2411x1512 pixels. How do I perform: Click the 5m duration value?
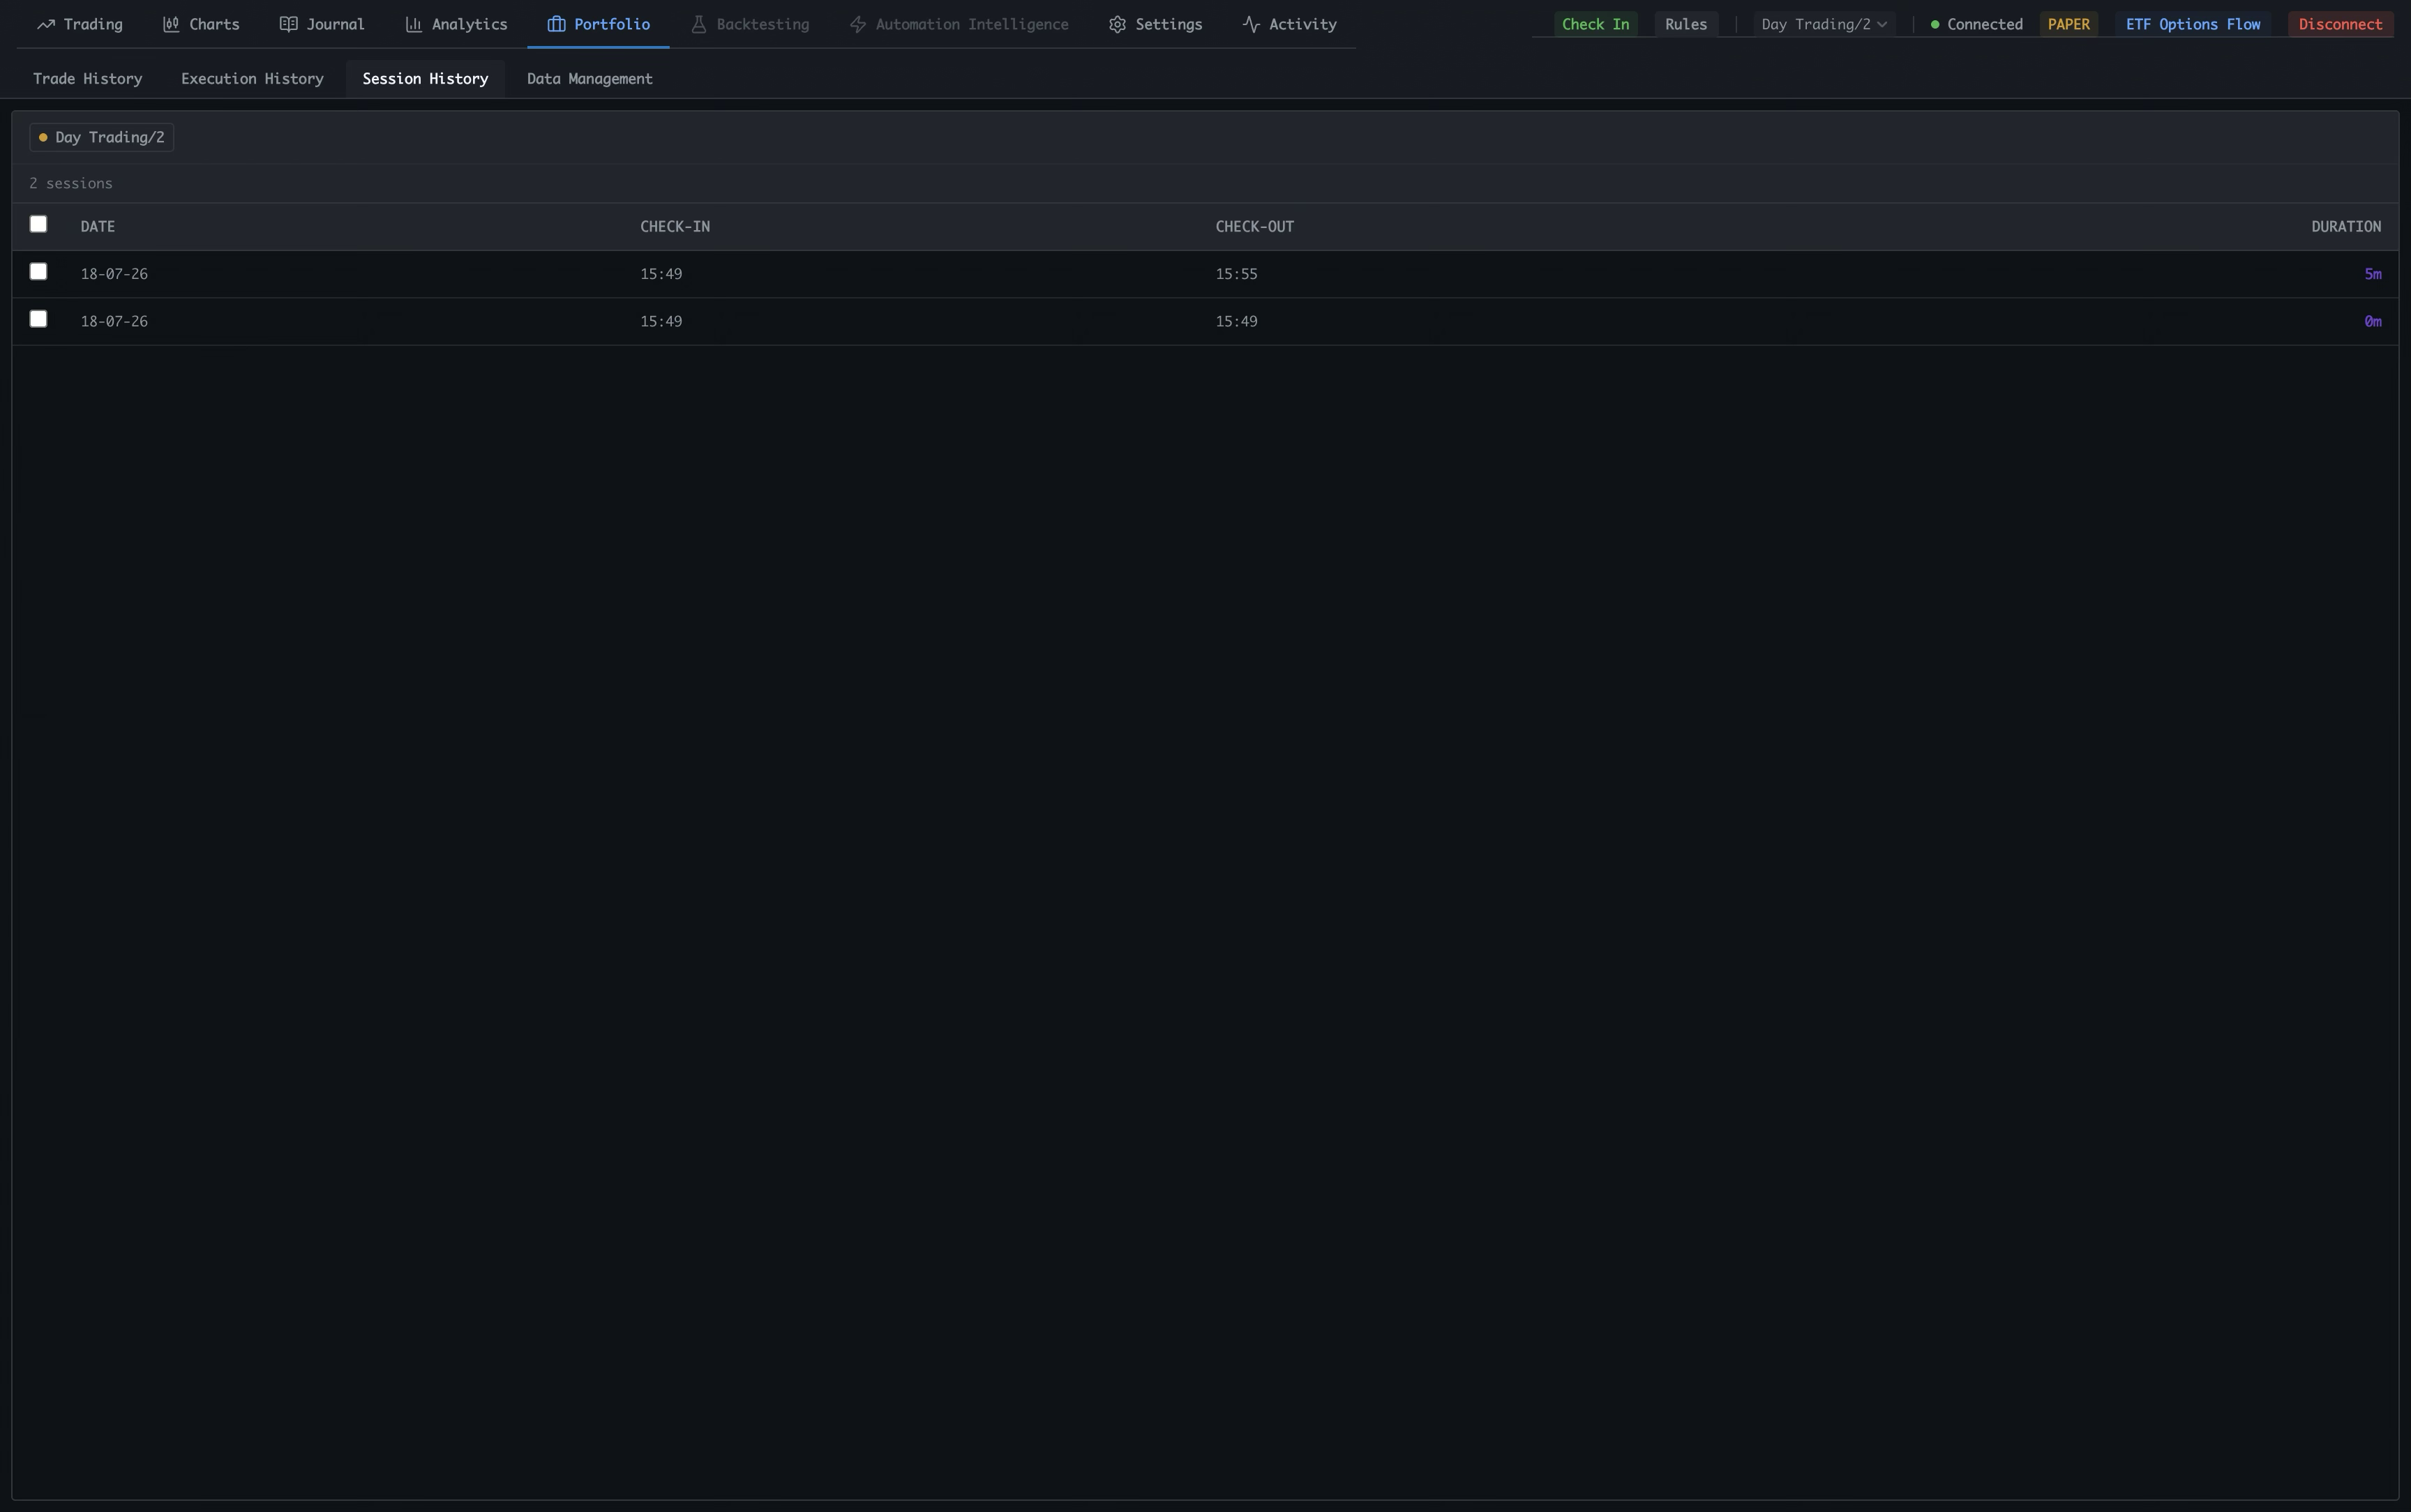click(x=2373, y=274)
